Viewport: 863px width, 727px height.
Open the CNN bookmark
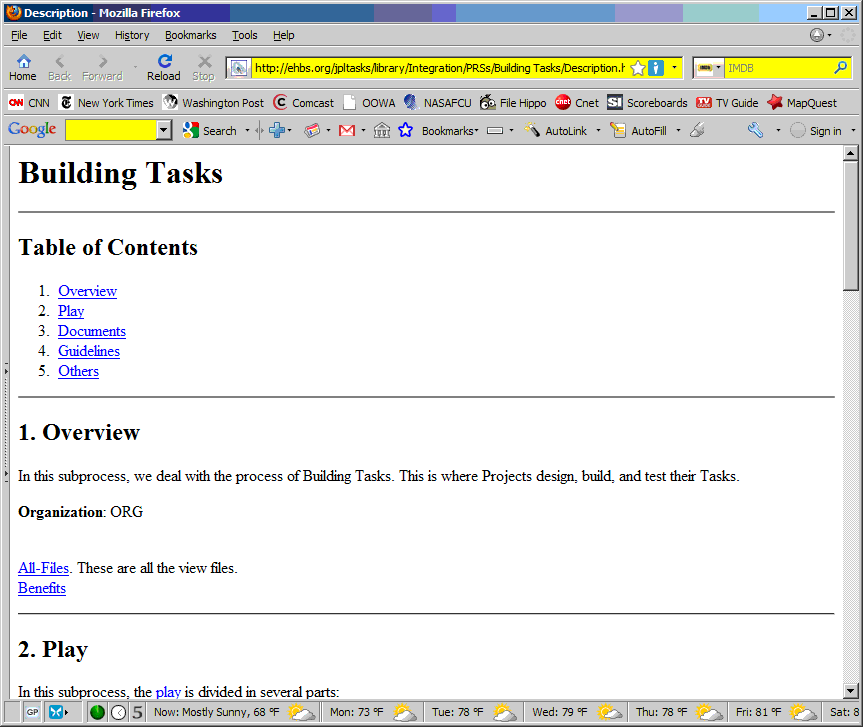tap(30, 103)
